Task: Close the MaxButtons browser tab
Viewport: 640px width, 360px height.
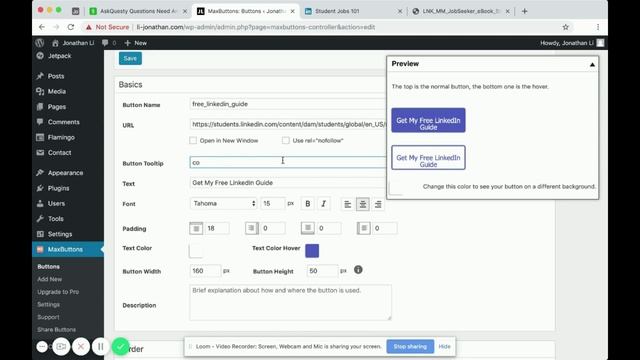Action: (x=292, y=11)
